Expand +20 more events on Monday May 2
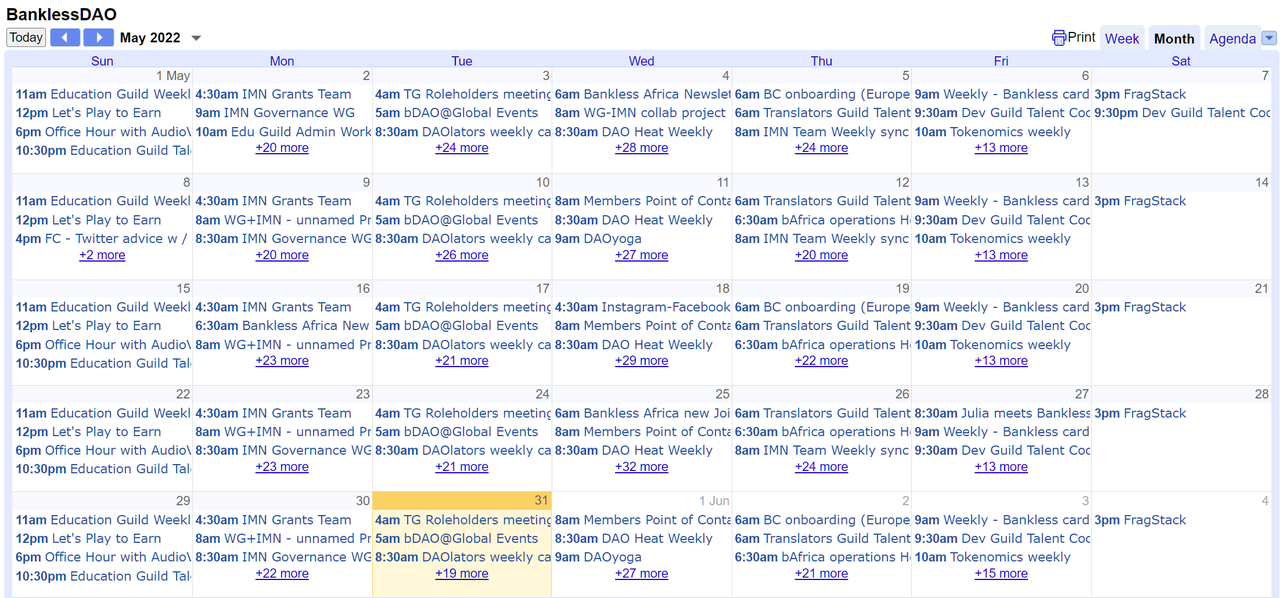The height and width of the screenshot is (598, 1280). click(x=282, y=148)
